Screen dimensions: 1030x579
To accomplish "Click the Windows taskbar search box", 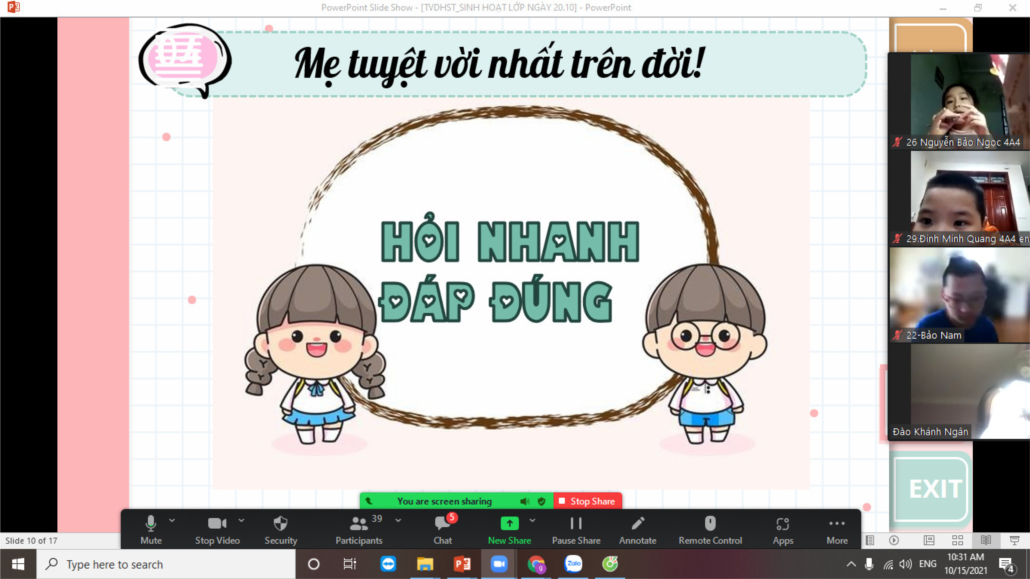I will point(165,564).
